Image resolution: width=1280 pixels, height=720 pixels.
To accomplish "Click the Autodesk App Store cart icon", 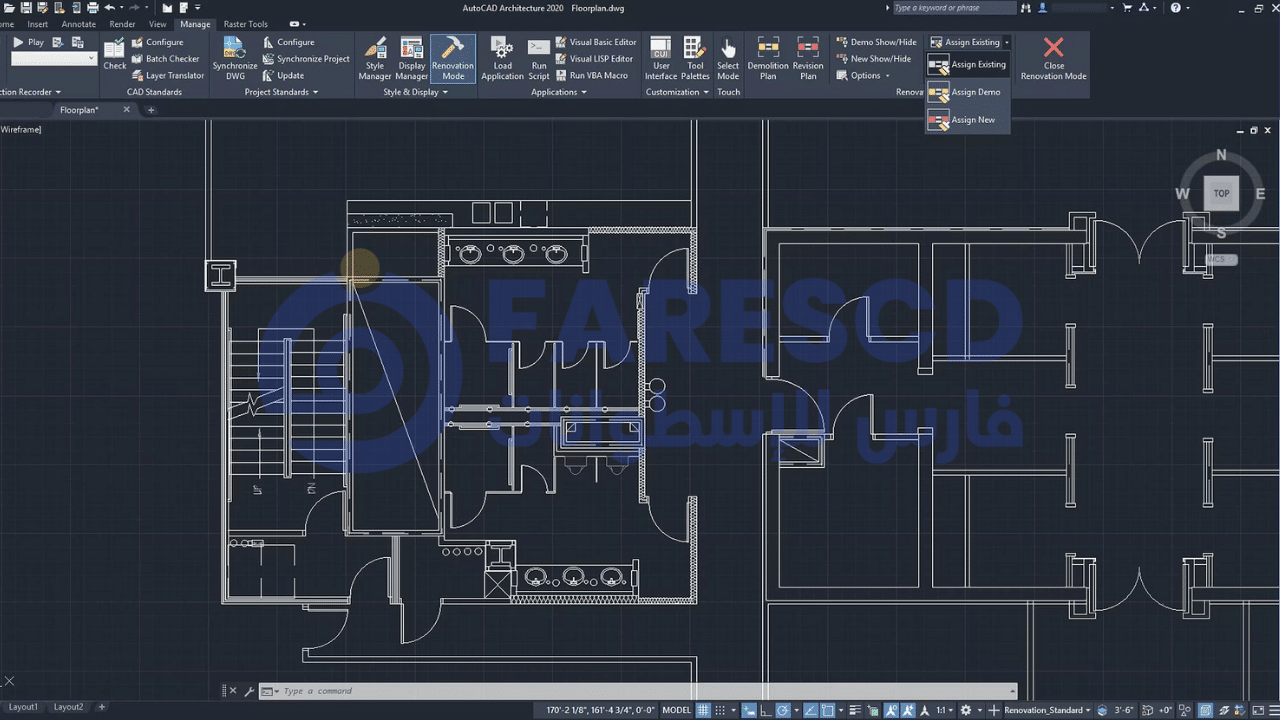I will pyautogui.click(x=1127, y=8).
